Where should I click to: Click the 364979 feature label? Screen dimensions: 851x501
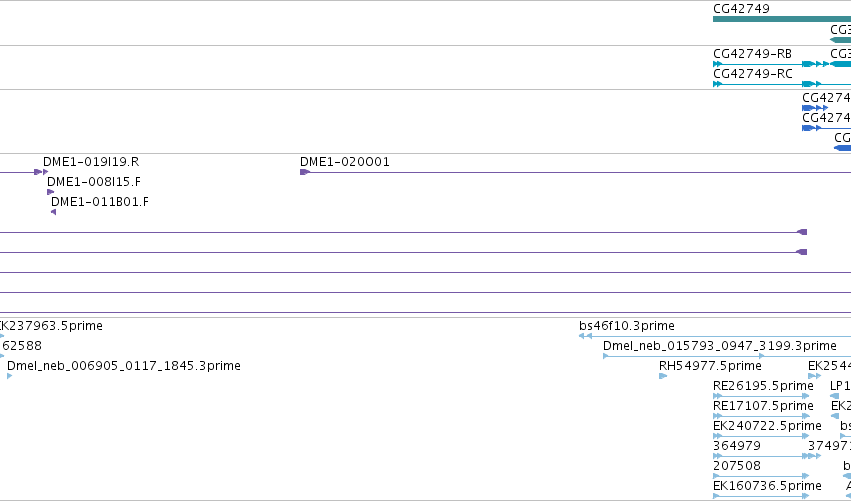736,446
